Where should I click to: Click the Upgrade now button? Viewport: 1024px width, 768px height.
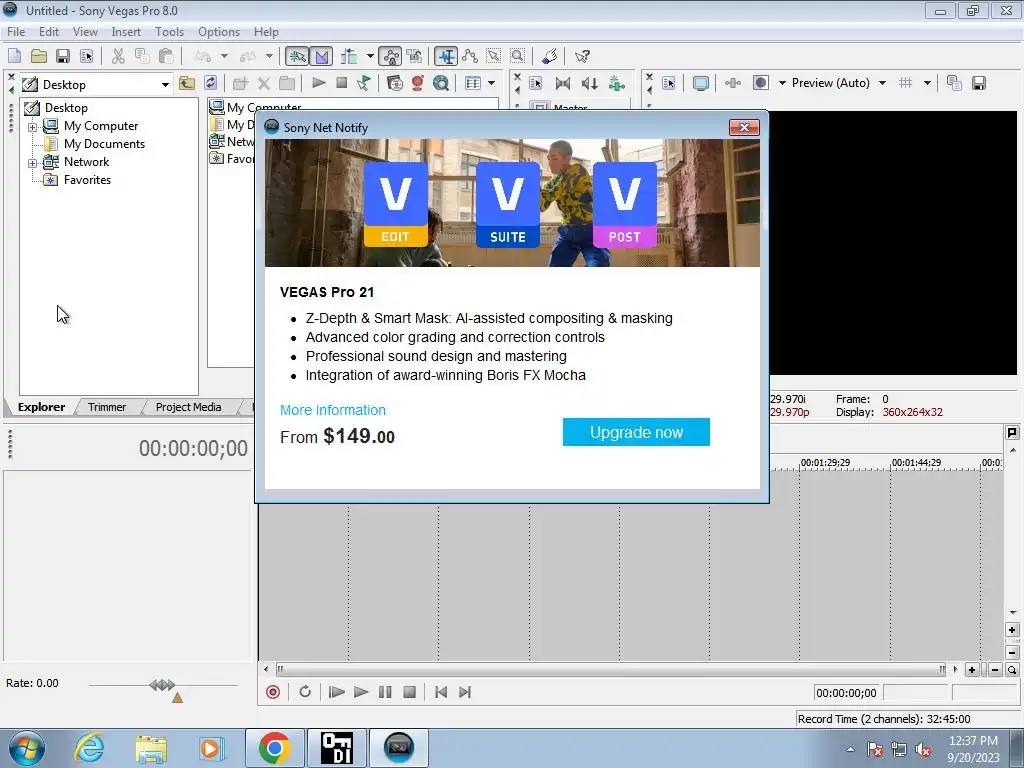click(636, 432)
